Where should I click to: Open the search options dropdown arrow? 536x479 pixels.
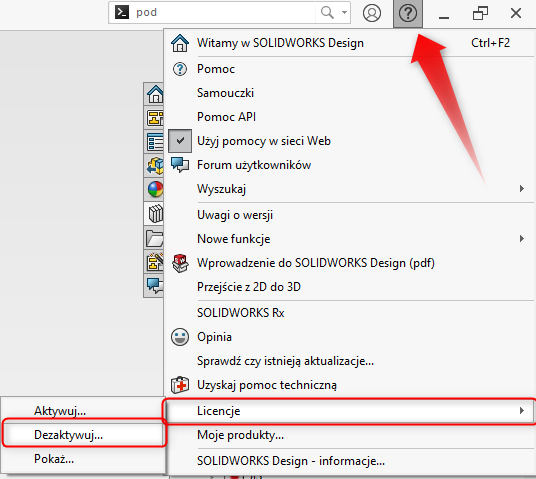coord(344,13)
